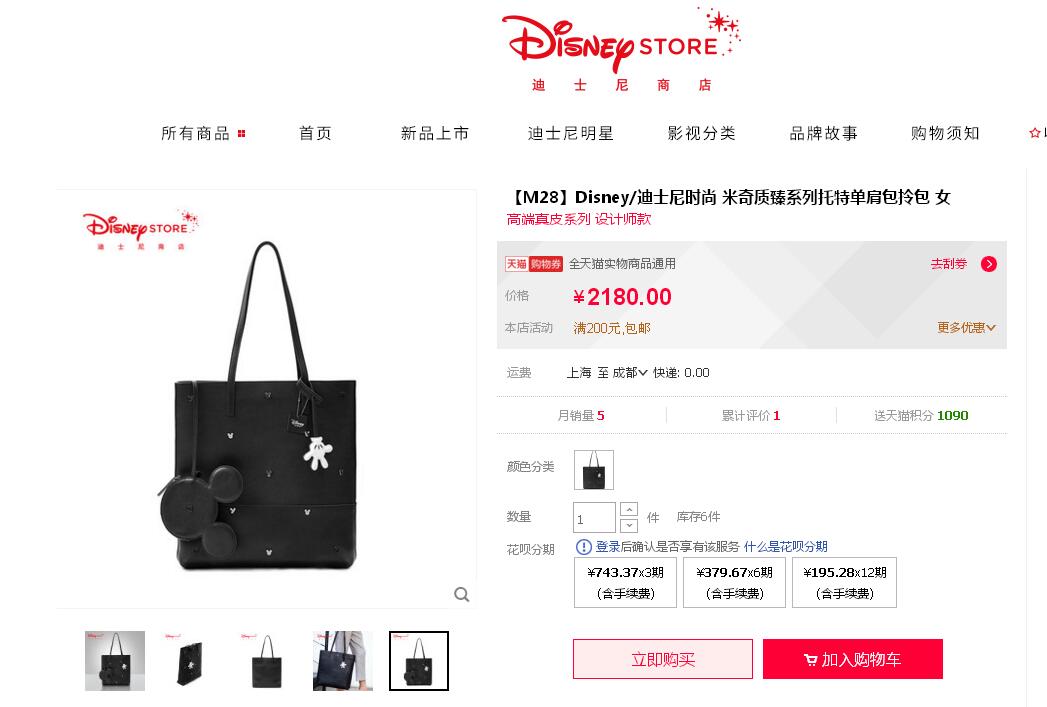
Task: Decrease quantity with the down arrow
Action: (629, 525)
